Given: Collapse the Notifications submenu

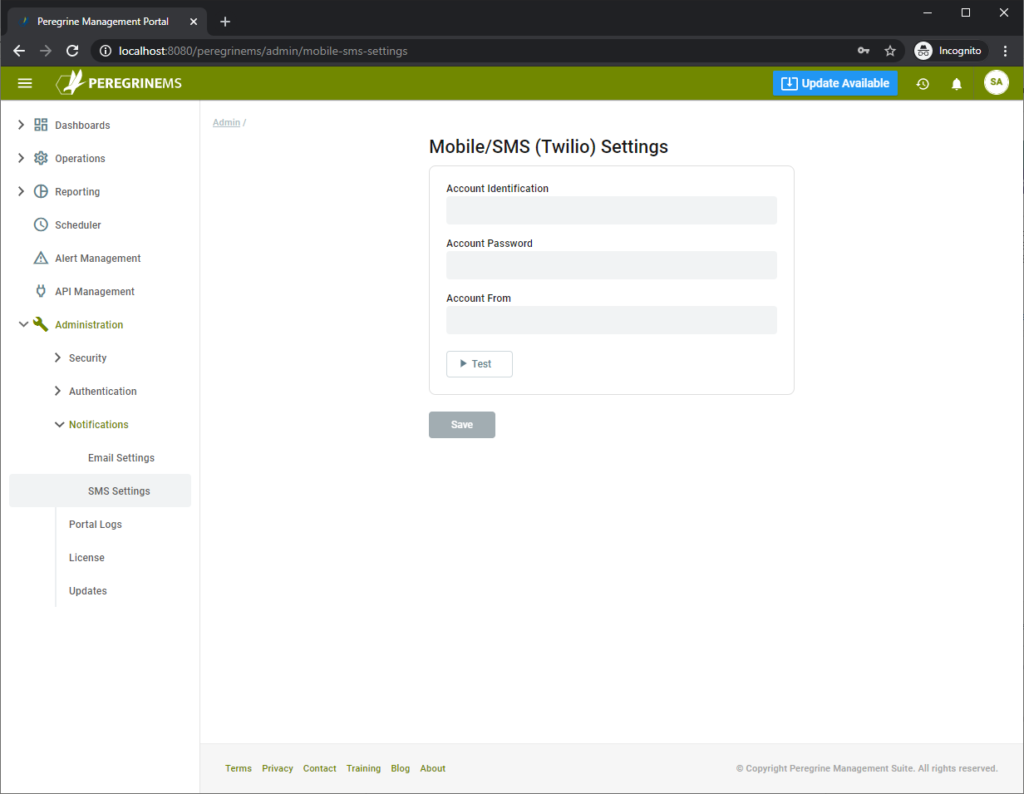Looking at the screenshot, I should coord(99,424).
